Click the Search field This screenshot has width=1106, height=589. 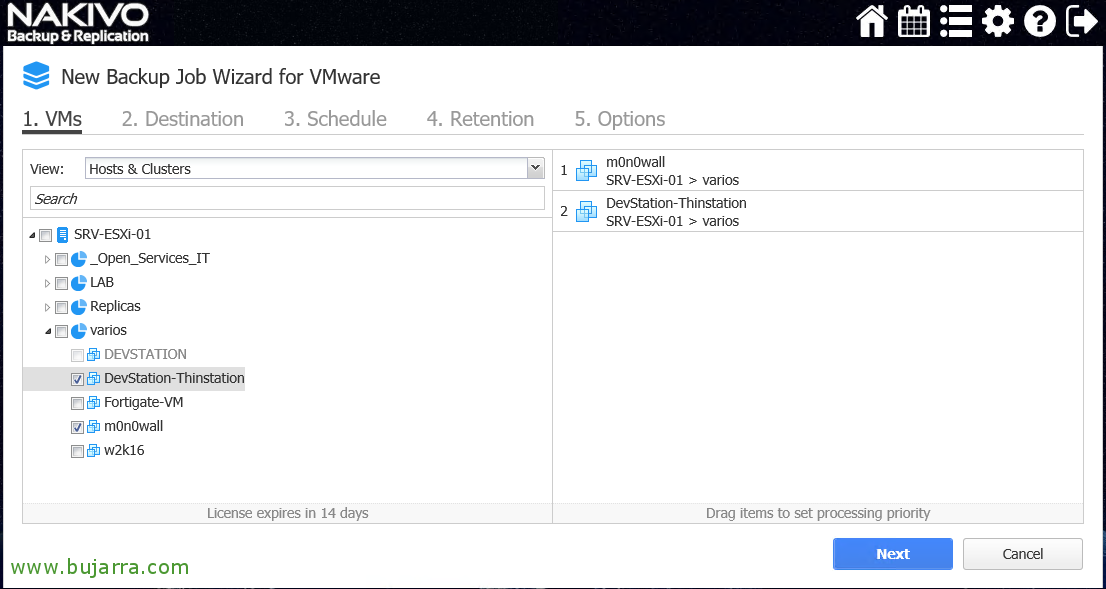(287, 198)
